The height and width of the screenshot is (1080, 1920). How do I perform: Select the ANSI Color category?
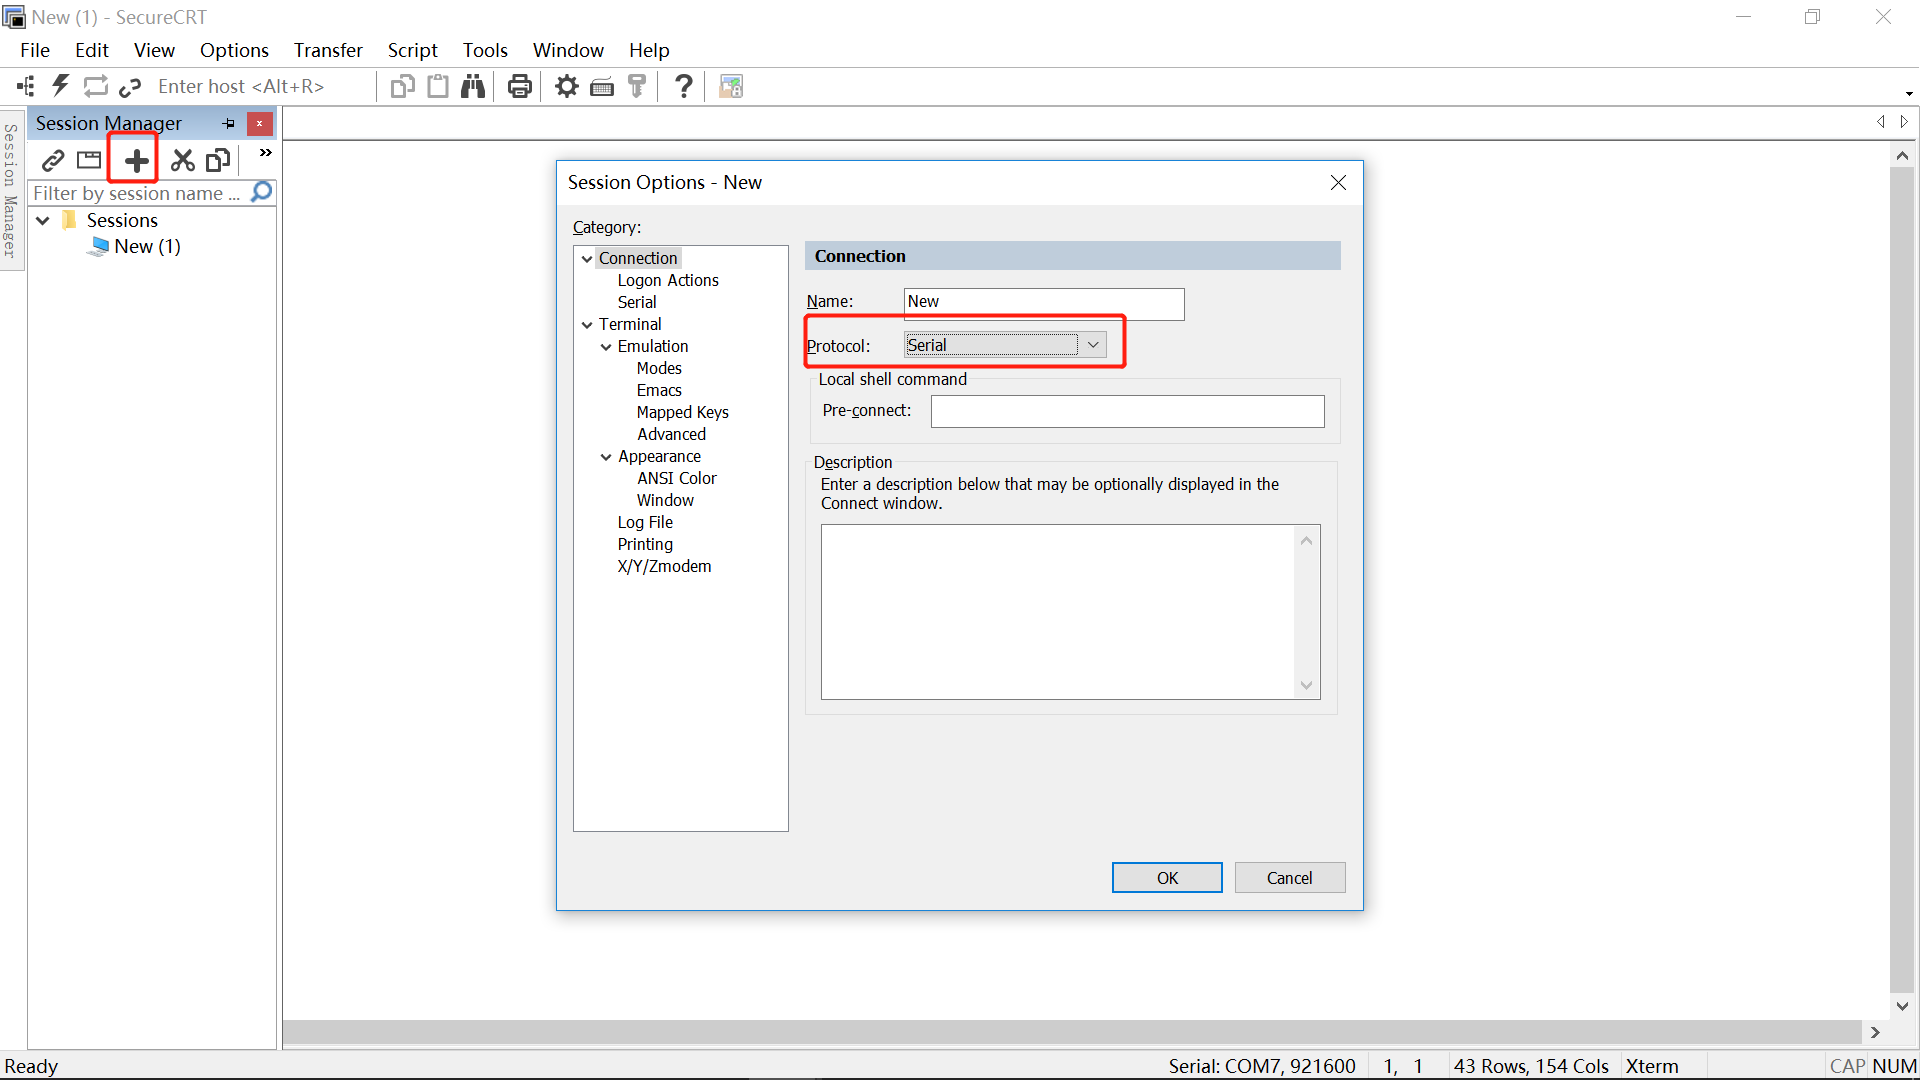[676, 478]
